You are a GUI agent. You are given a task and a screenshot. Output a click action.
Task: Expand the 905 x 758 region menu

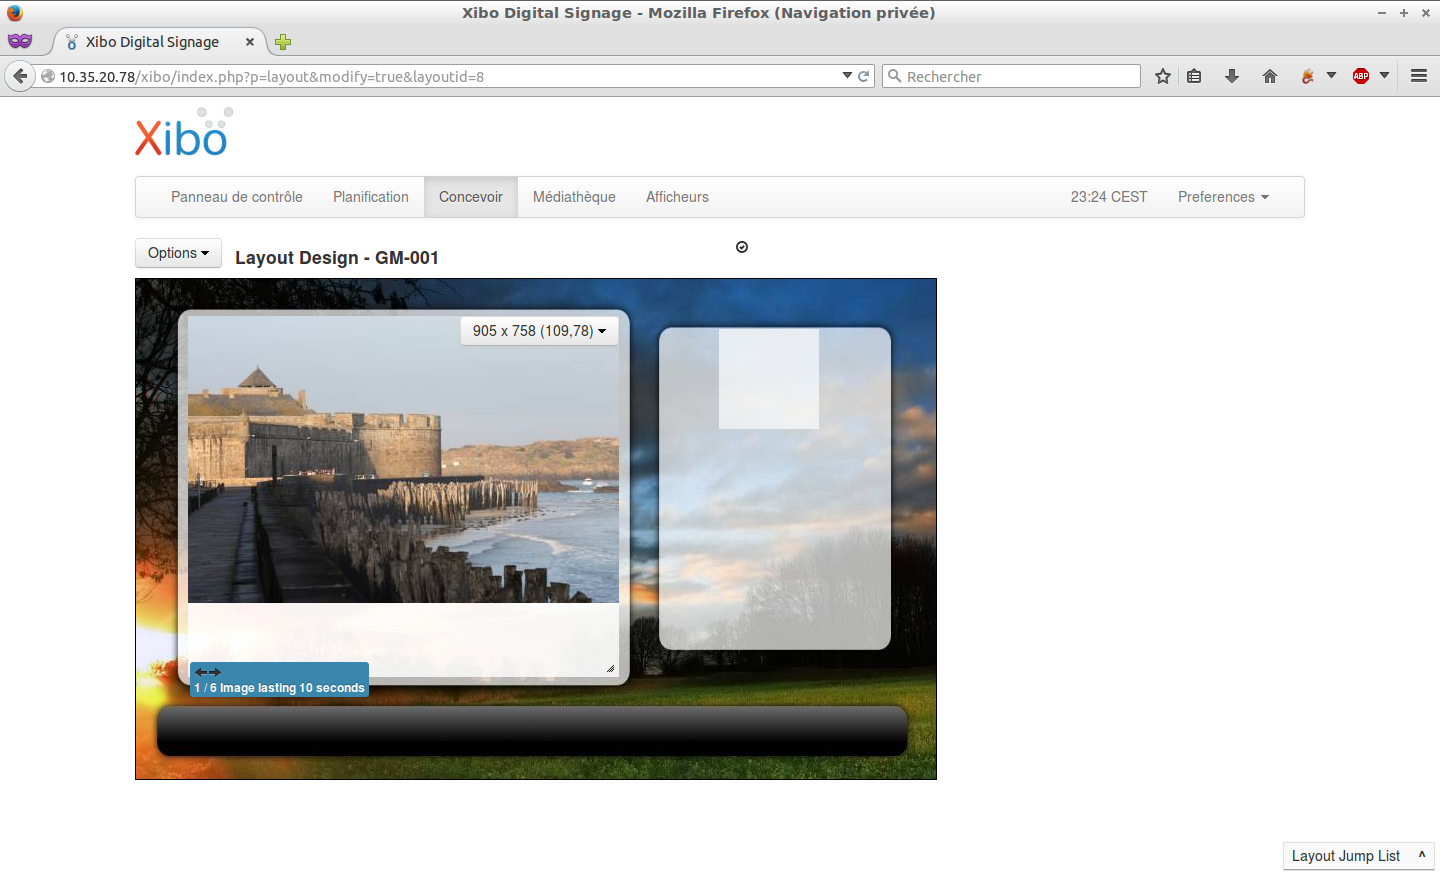pos(539,331)
